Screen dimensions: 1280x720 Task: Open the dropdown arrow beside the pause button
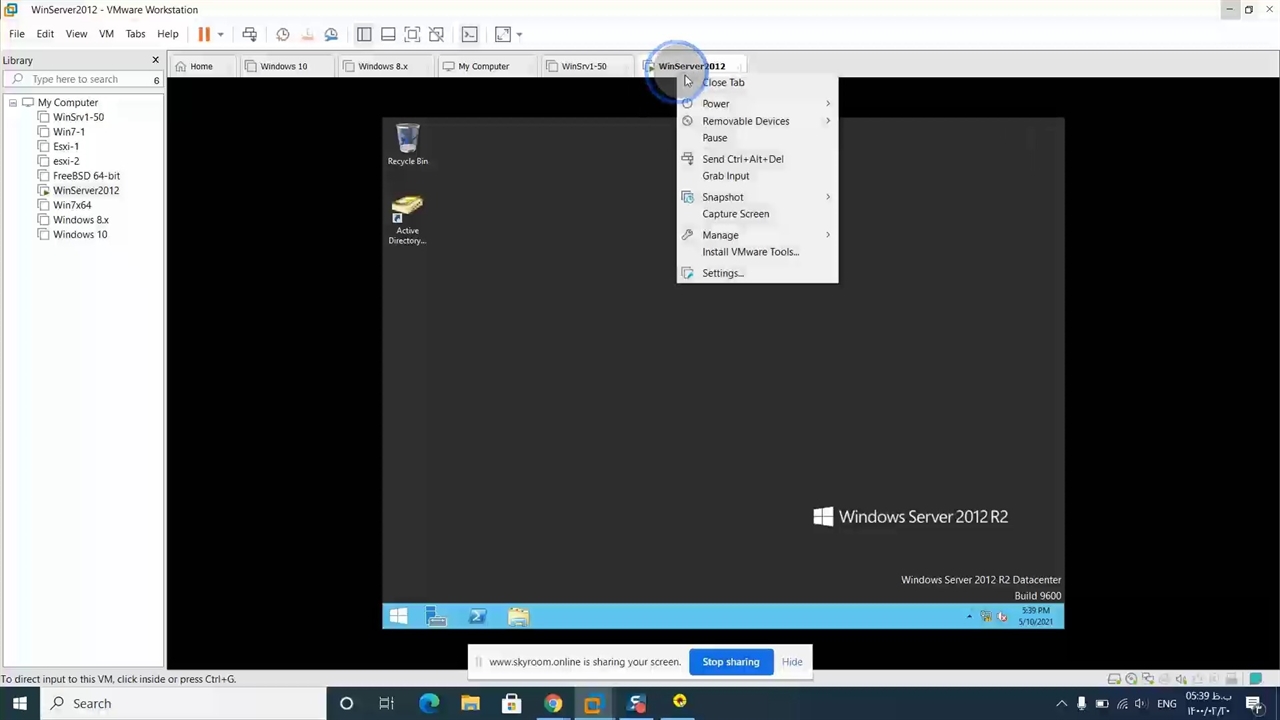[x=220, y=34]
